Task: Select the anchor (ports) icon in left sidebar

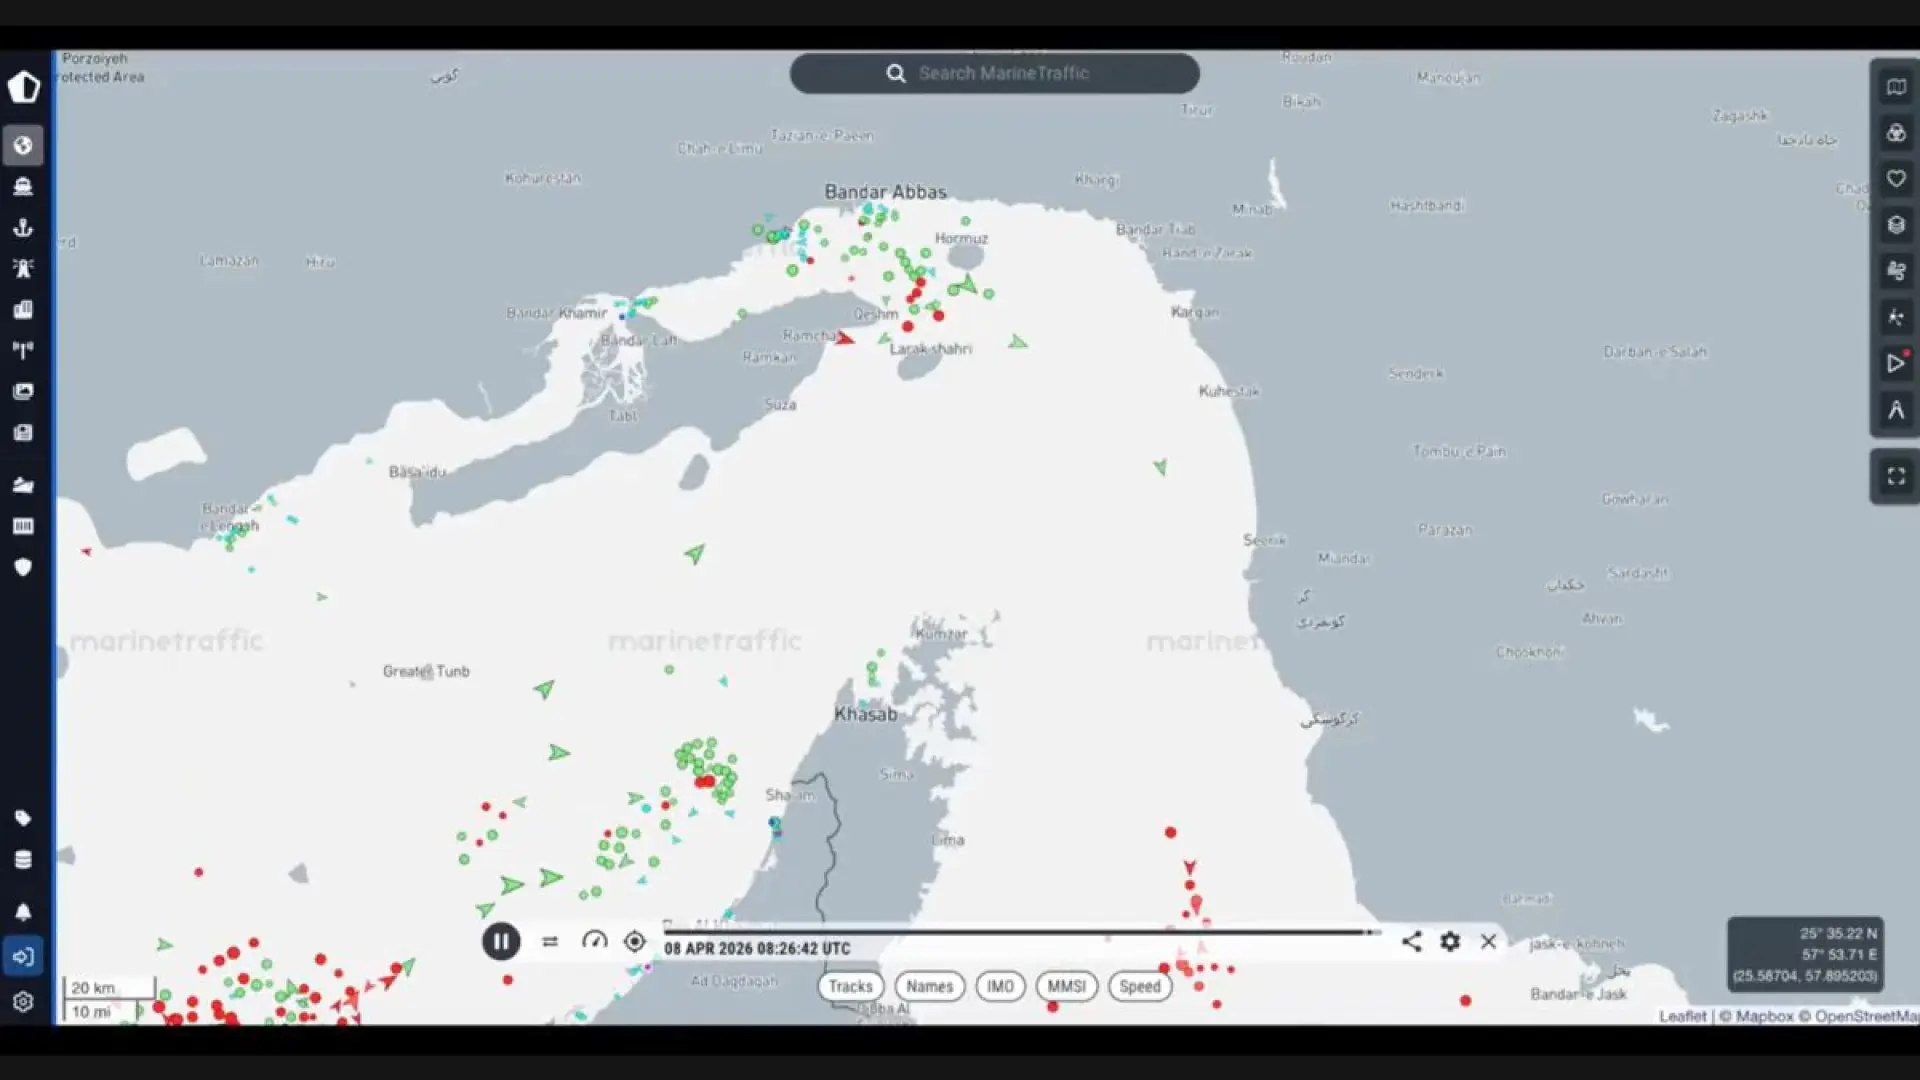Action: [x=23, y=227]
